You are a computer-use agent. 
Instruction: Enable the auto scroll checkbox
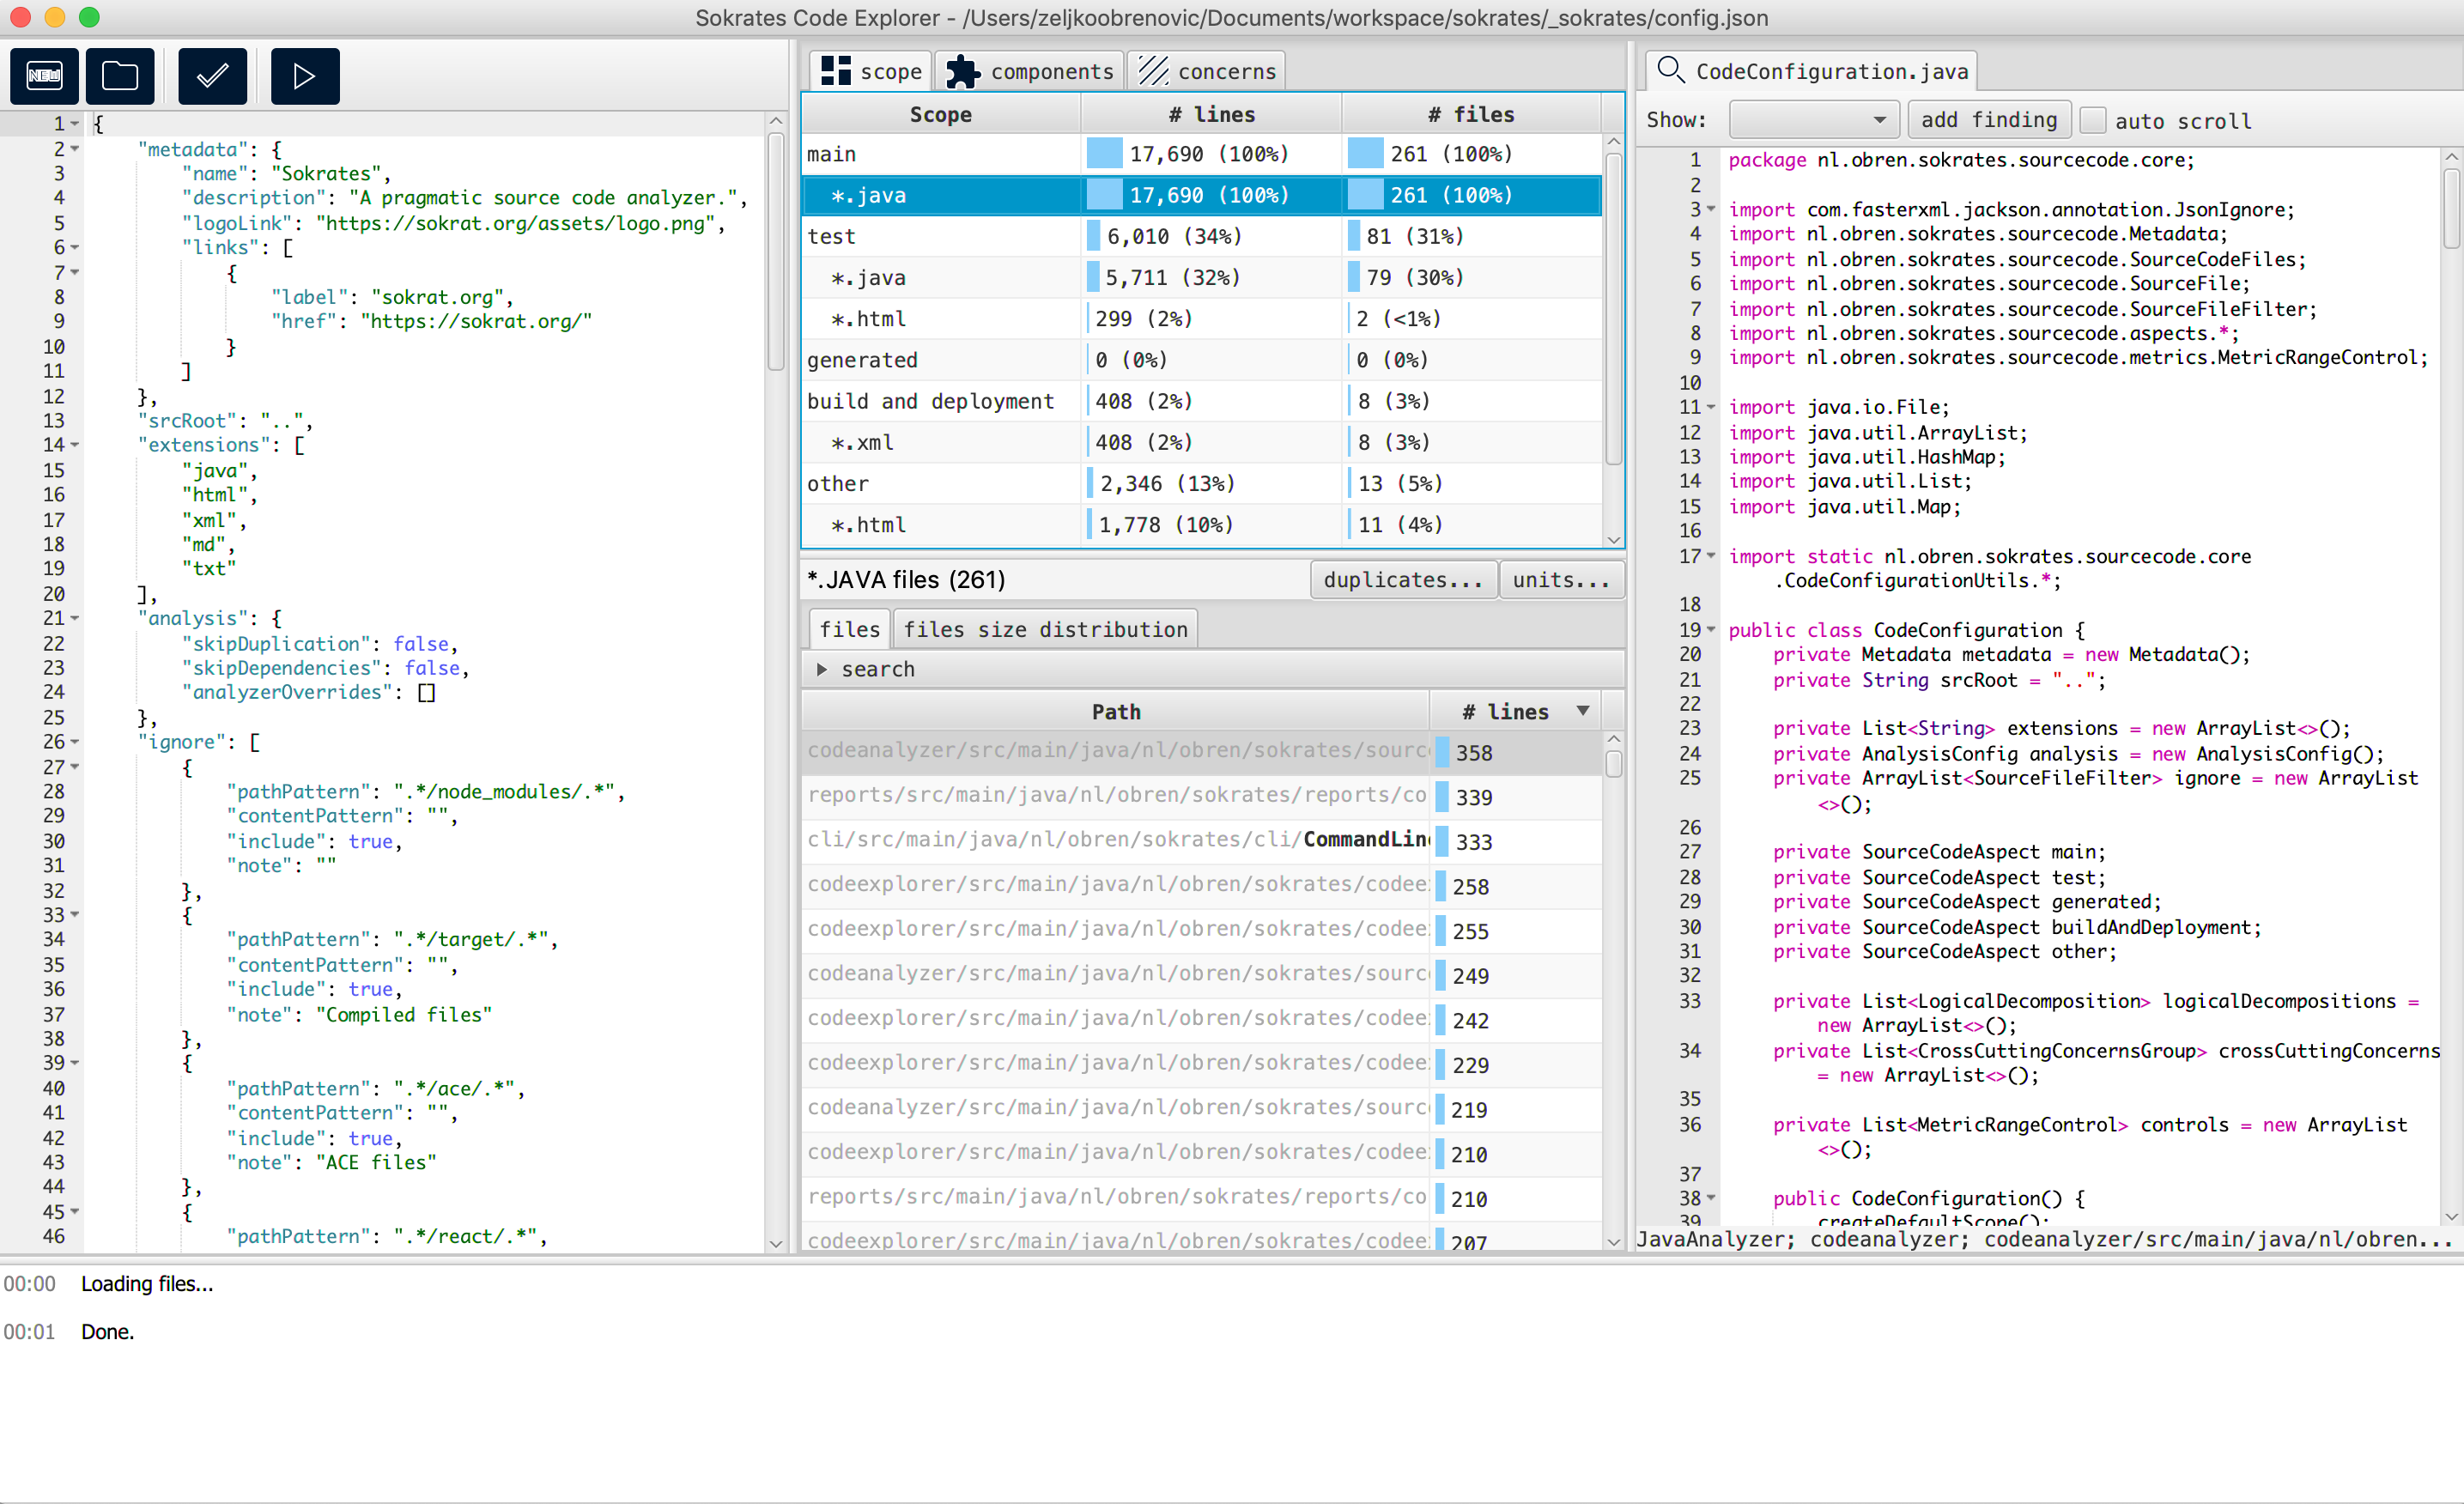(x=2093, y=120)
